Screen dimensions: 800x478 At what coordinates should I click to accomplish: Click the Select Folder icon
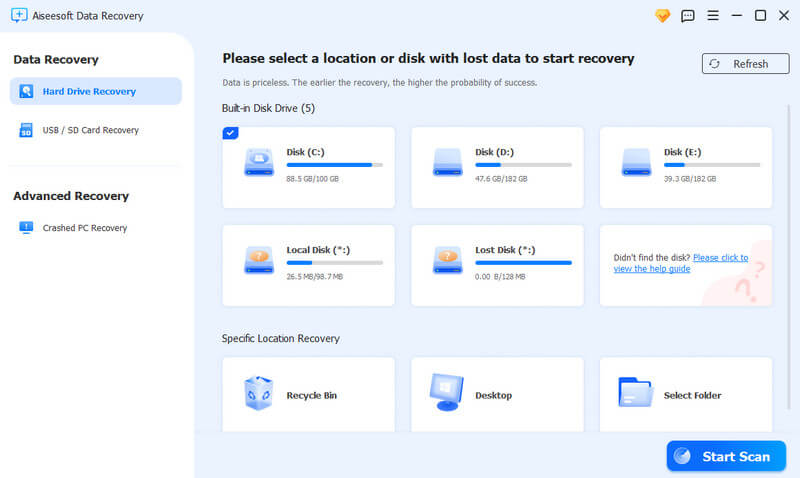(635, 392)
